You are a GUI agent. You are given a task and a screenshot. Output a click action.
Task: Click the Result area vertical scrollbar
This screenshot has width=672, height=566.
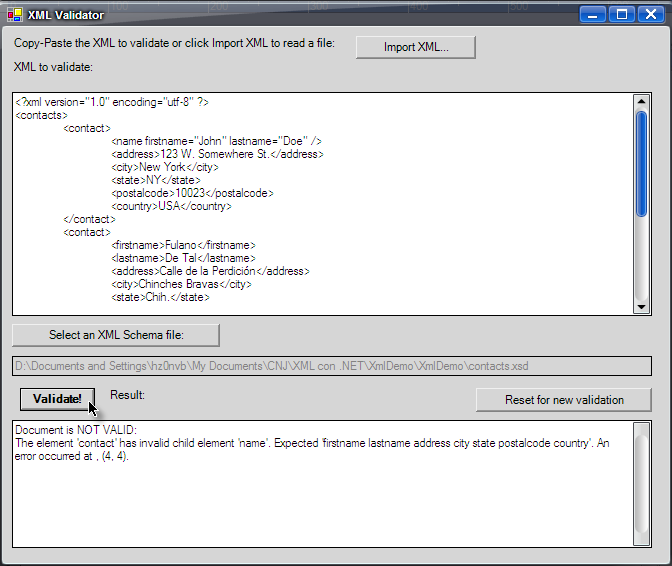642,484
